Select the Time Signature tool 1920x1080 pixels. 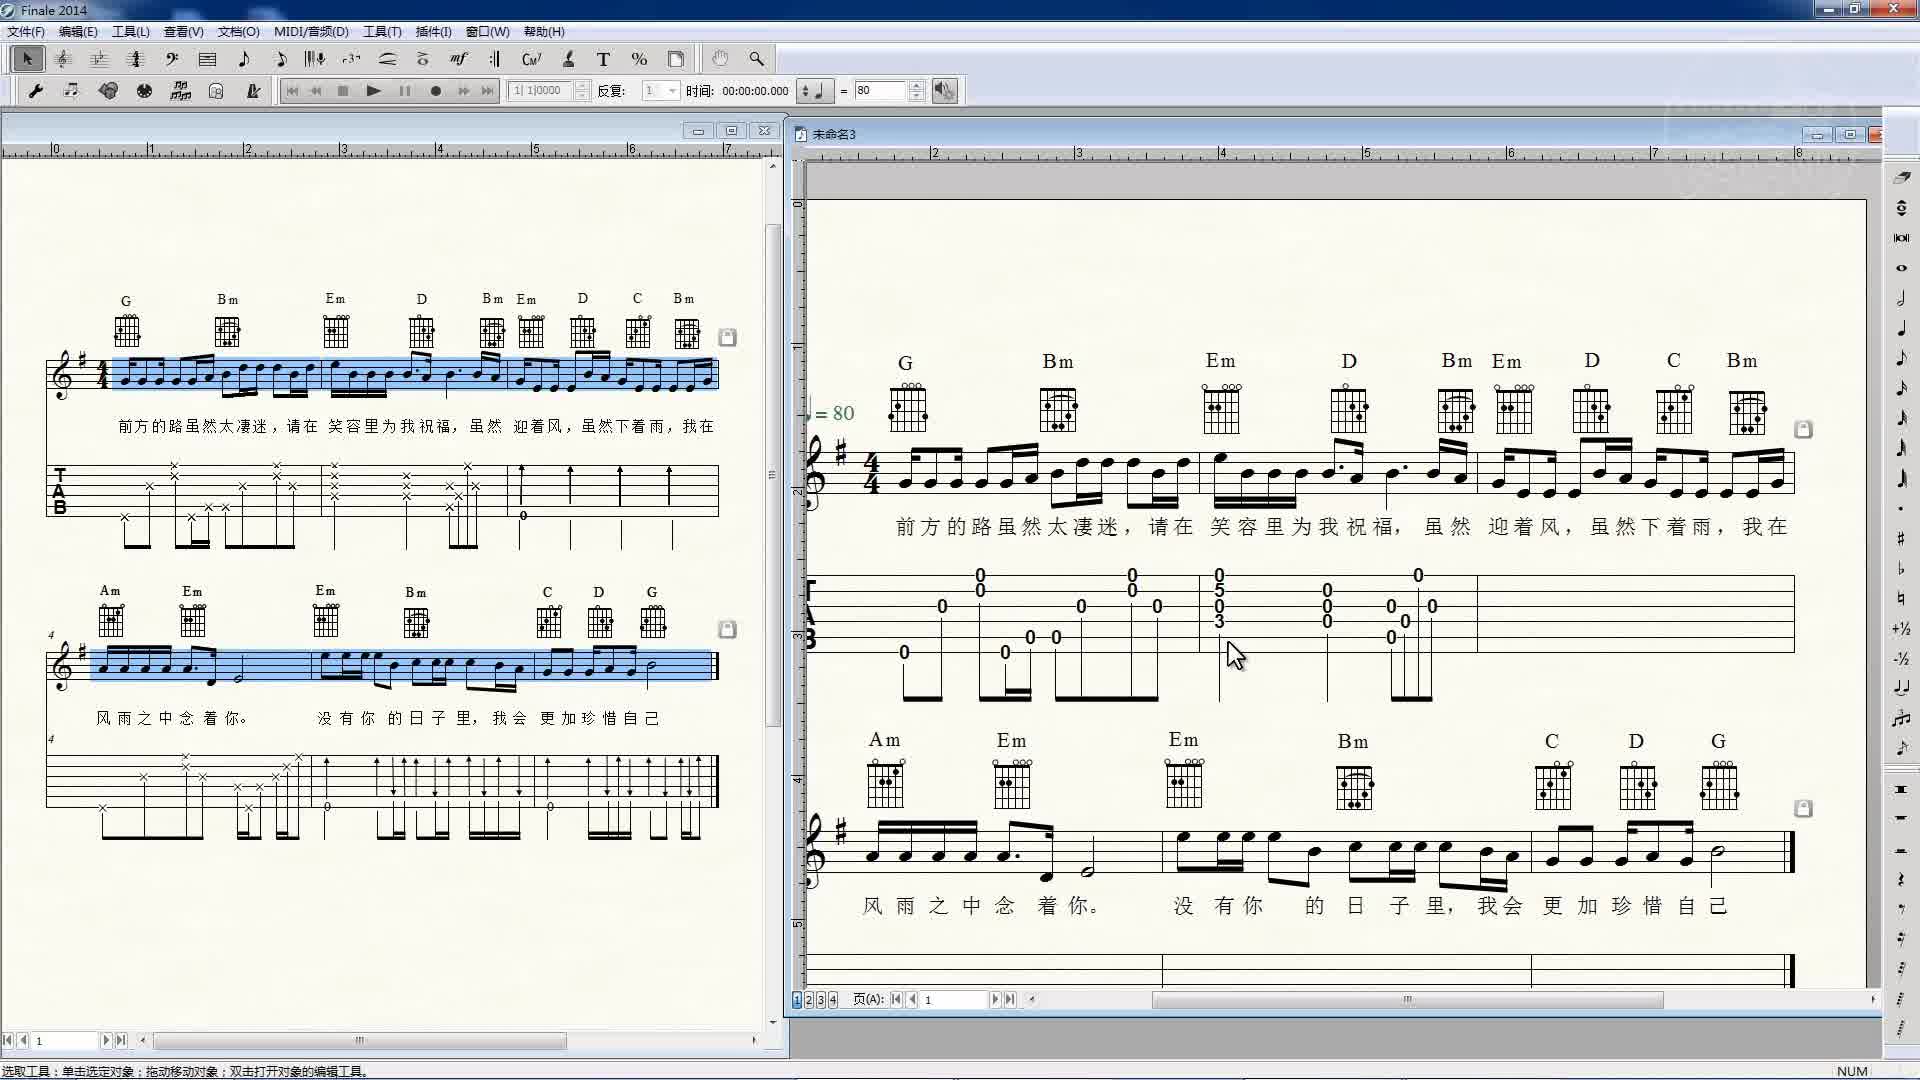pos(135,59)
